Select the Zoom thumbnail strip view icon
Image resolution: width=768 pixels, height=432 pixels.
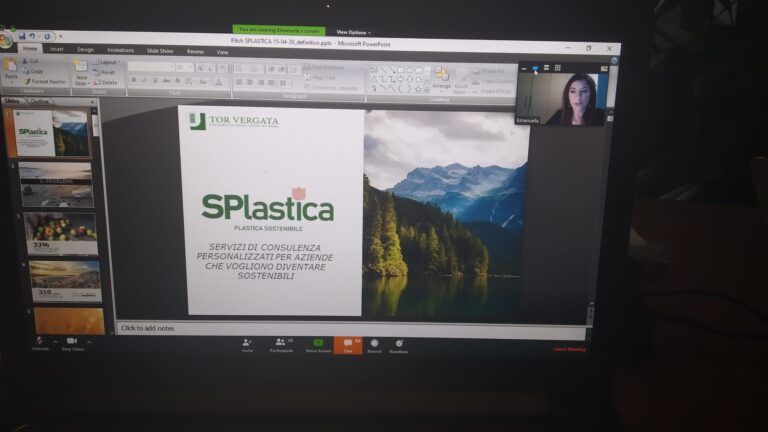[546, 68]
